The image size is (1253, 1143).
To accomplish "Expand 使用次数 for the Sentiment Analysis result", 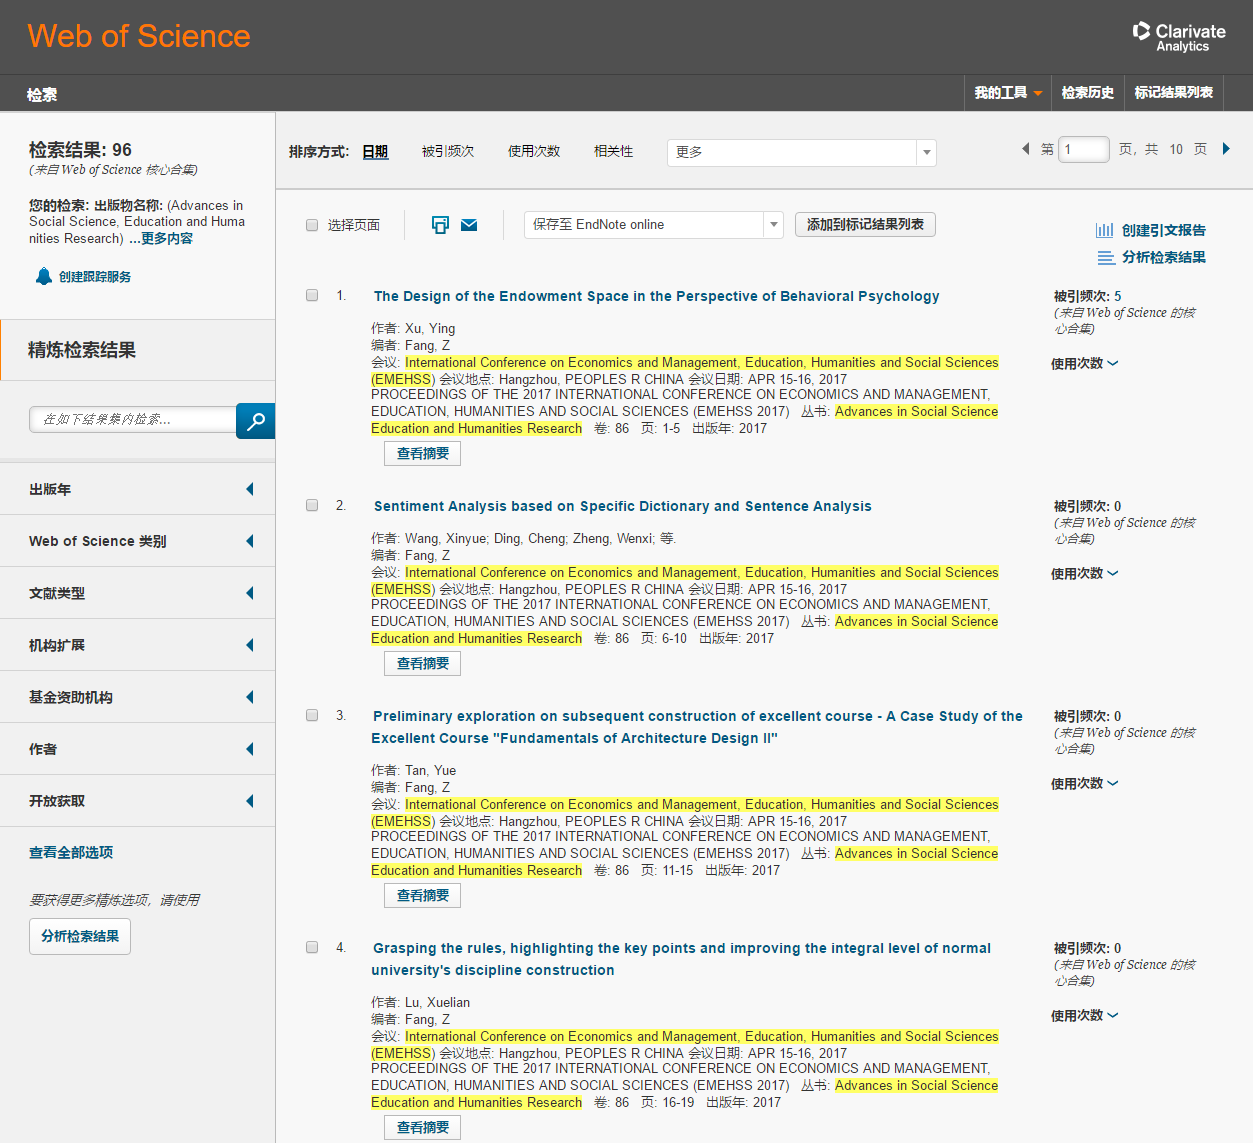I will (x=1084, y=574).
